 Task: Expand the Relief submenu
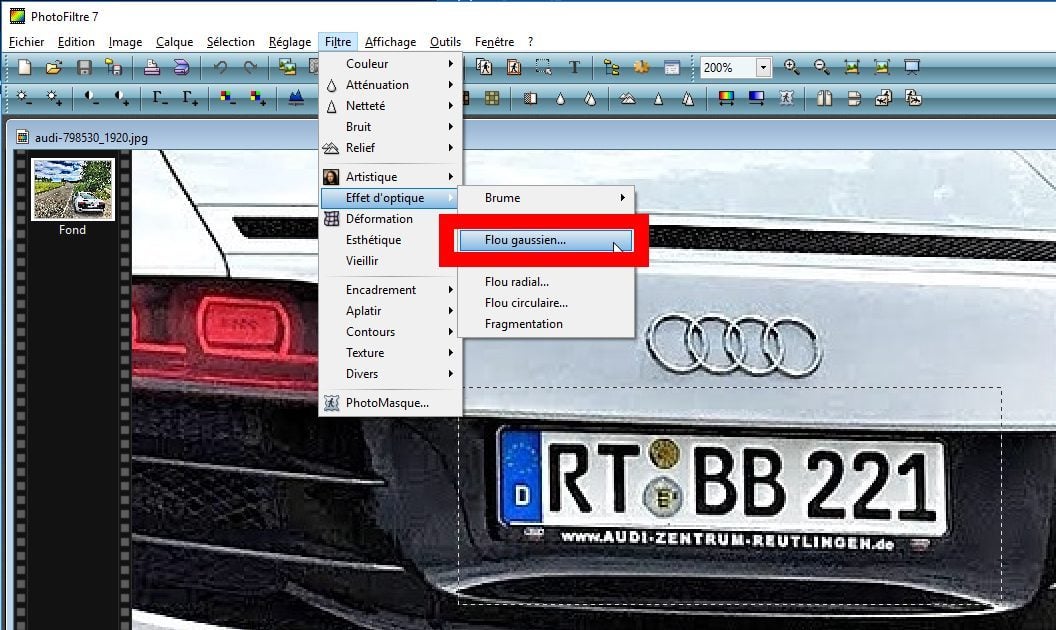(391, 148)
